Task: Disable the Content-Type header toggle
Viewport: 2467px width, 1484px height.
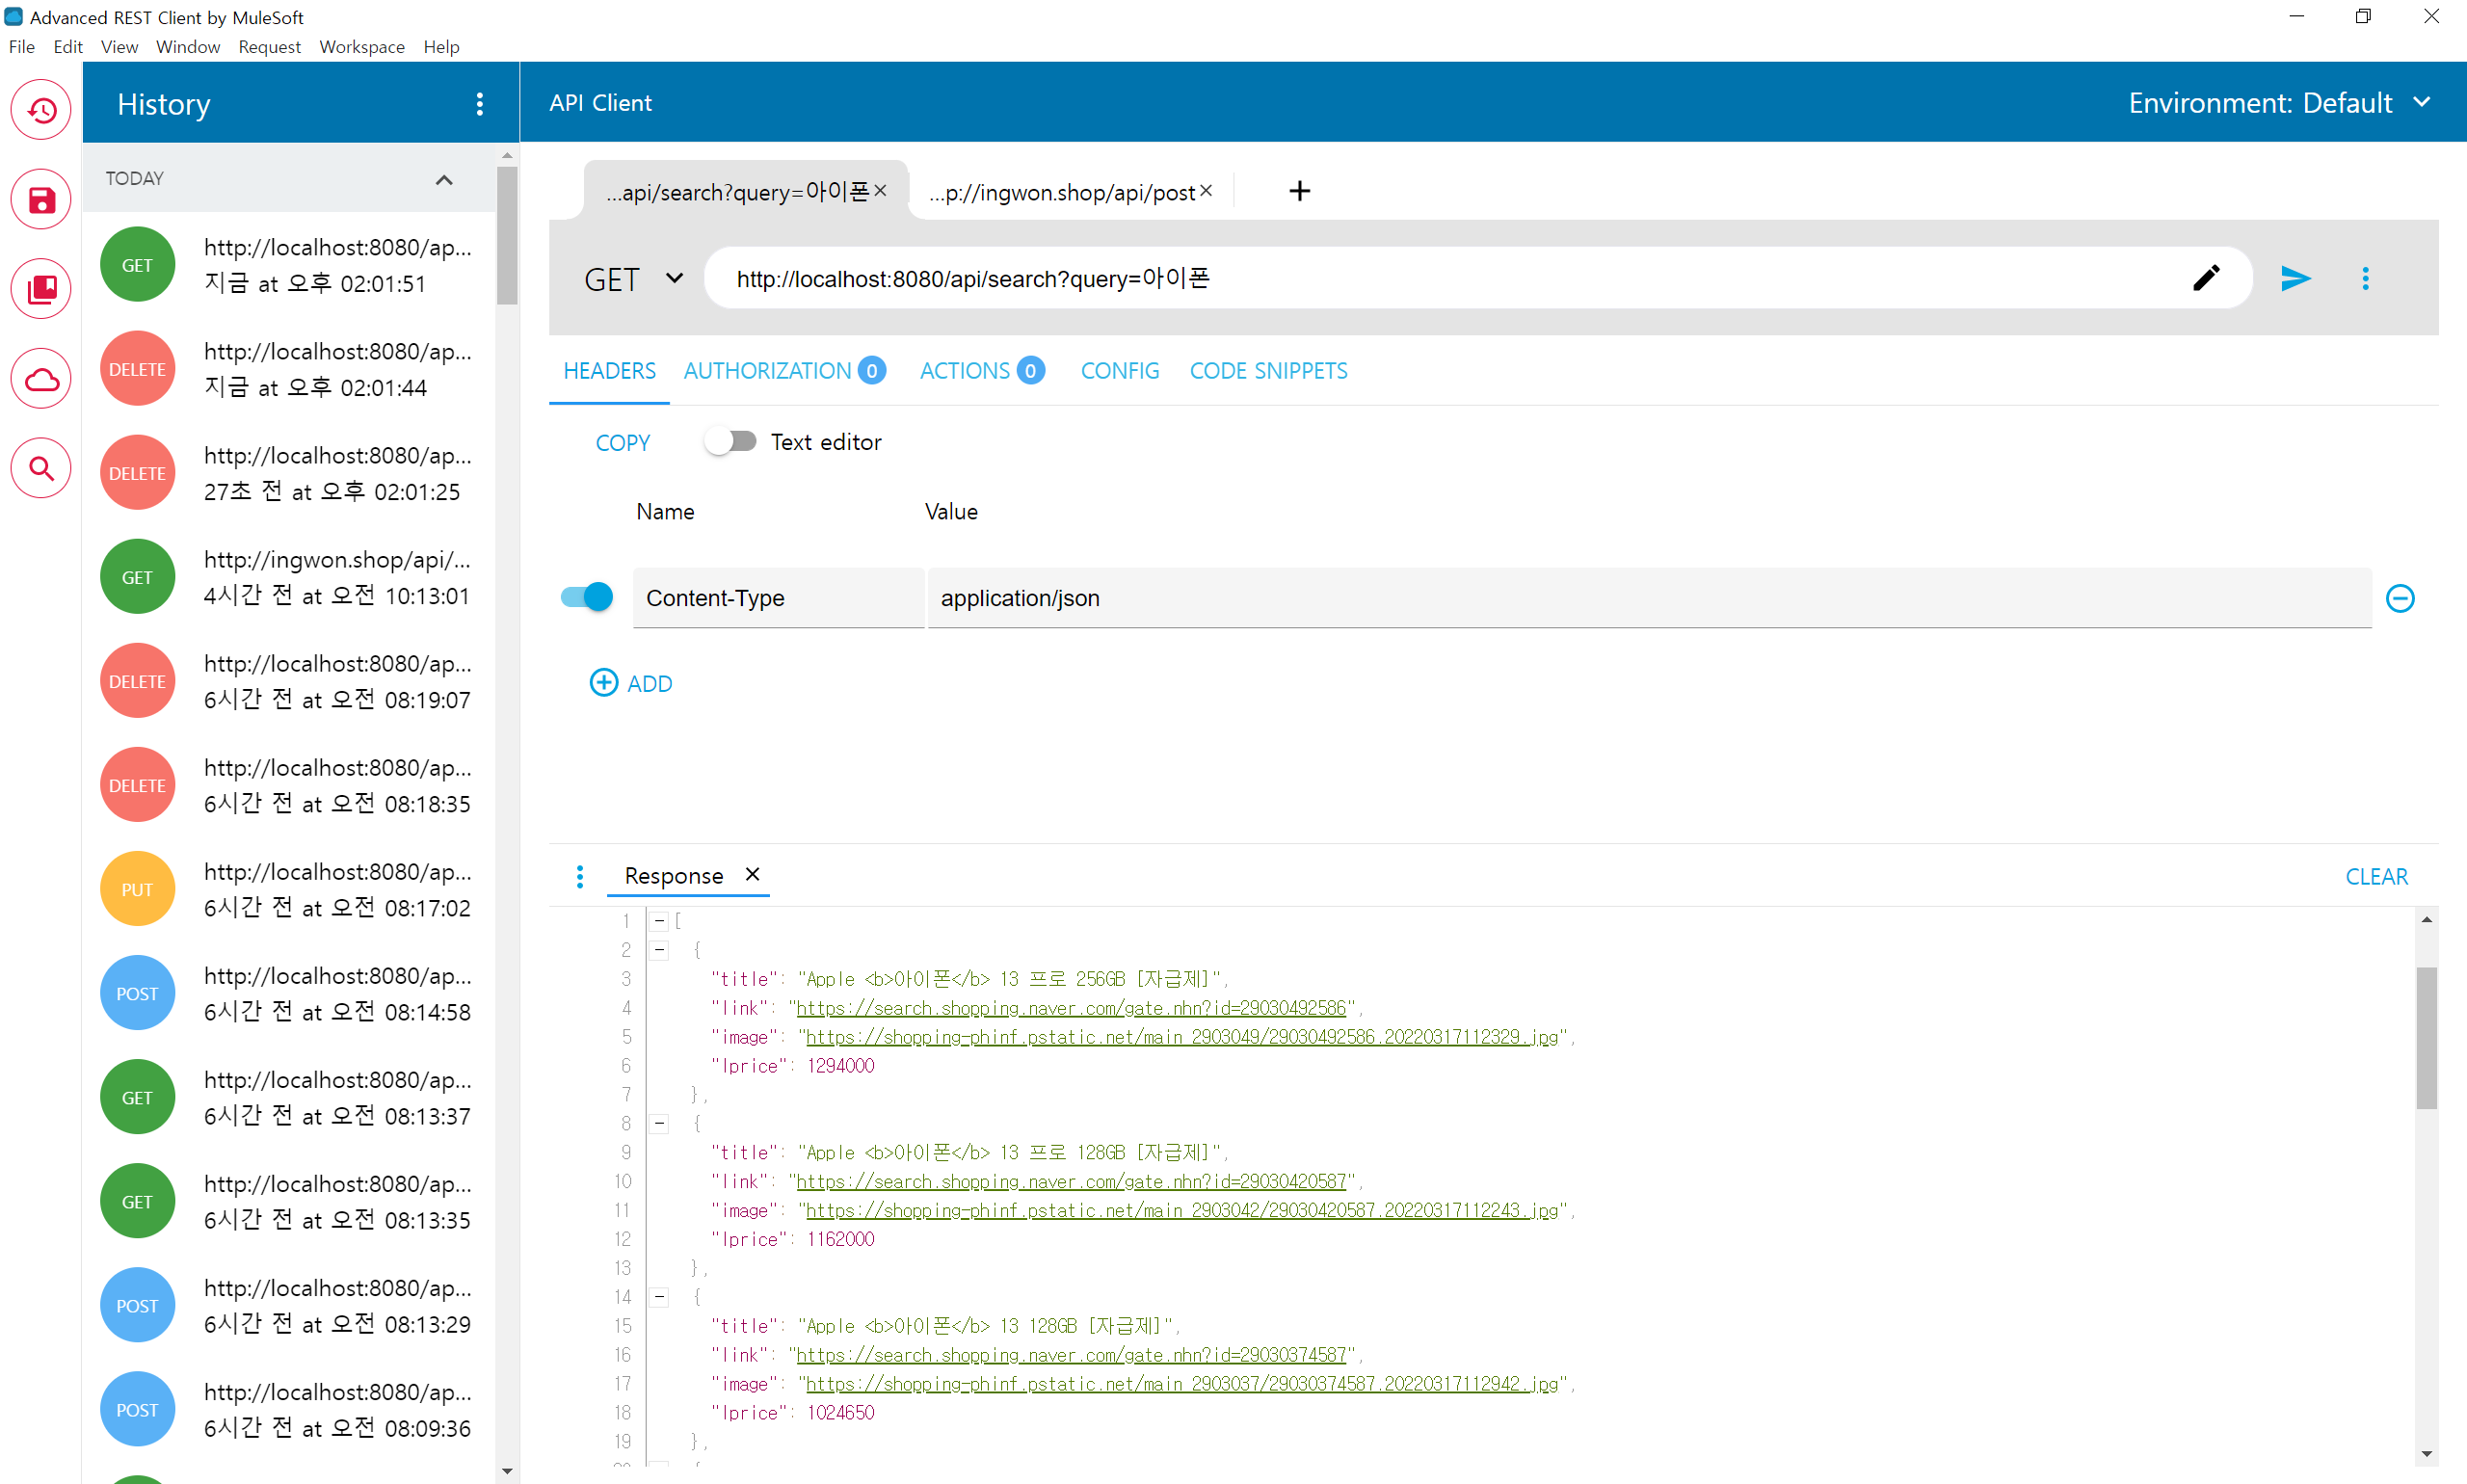Action: tap(587, 597)
